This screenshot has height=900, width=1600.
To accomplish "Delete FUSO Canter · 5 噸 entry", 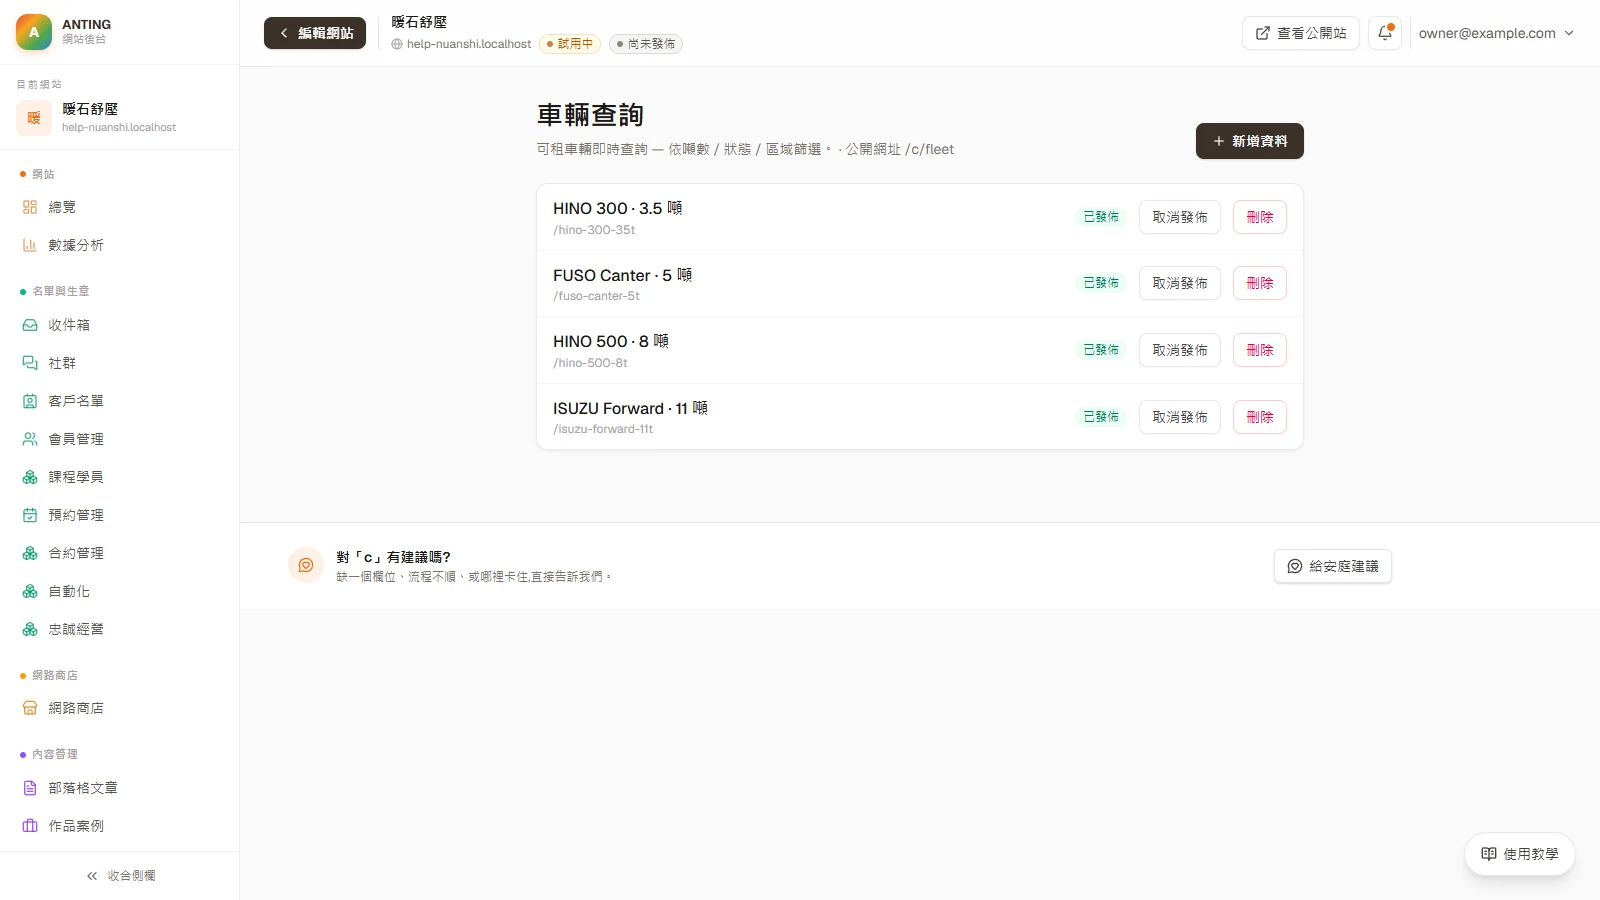I will pos(1260,283).
